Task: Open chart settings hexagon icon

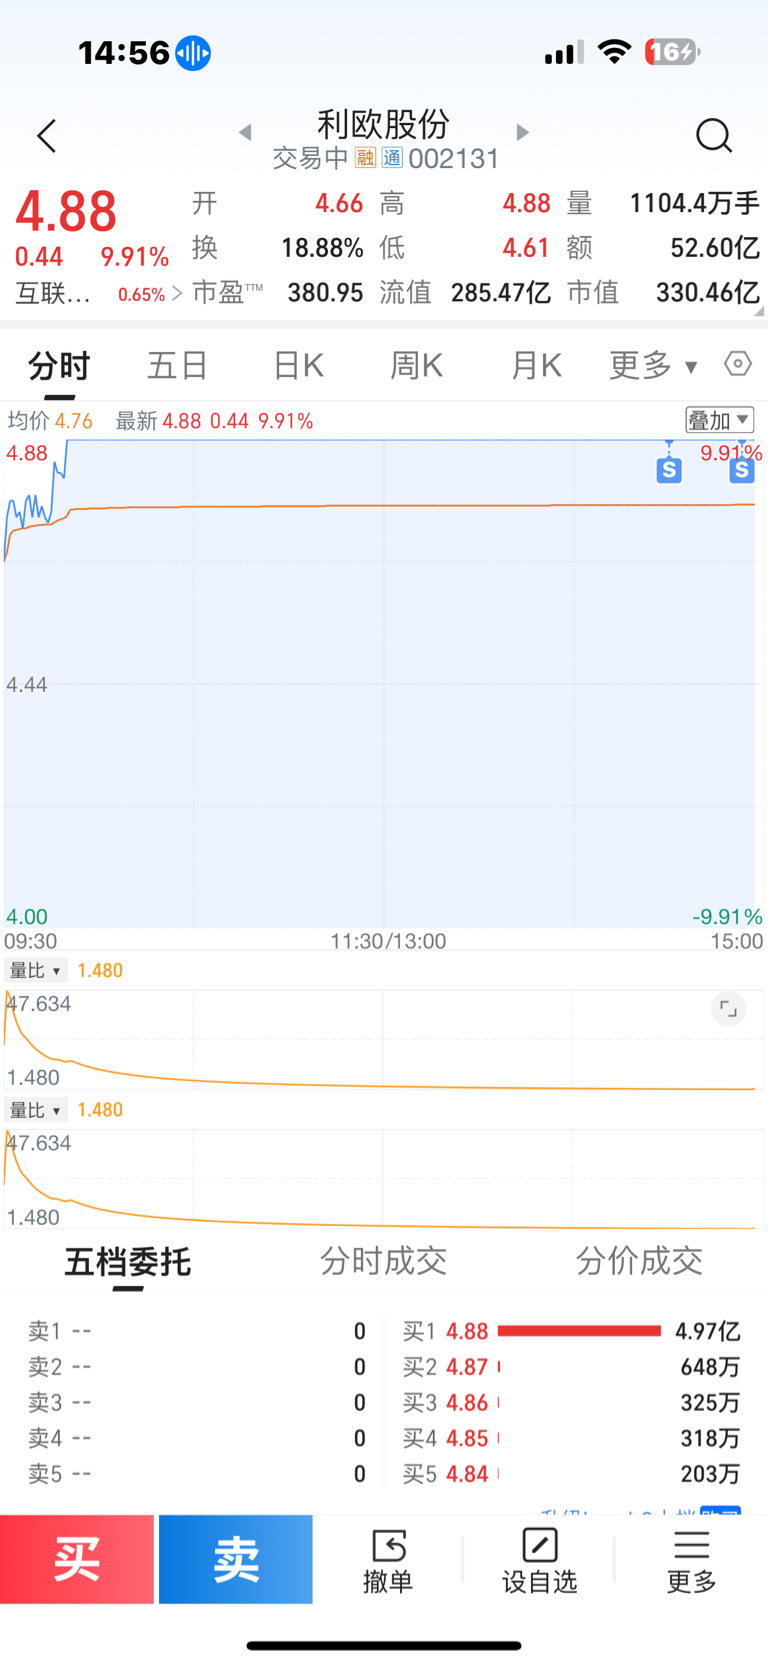Action: coord(738,364)
